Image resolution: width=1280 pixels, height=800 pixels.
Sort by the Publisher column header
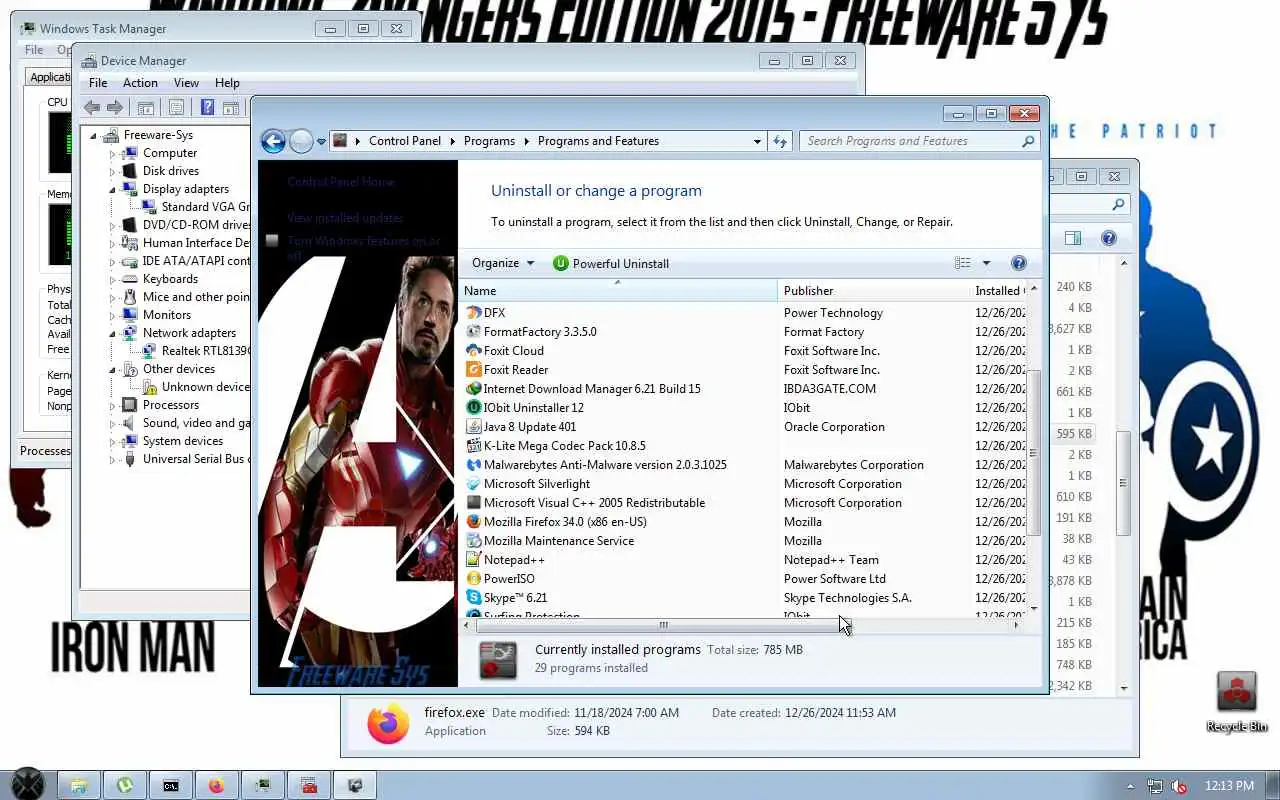[x=873, y=291]
